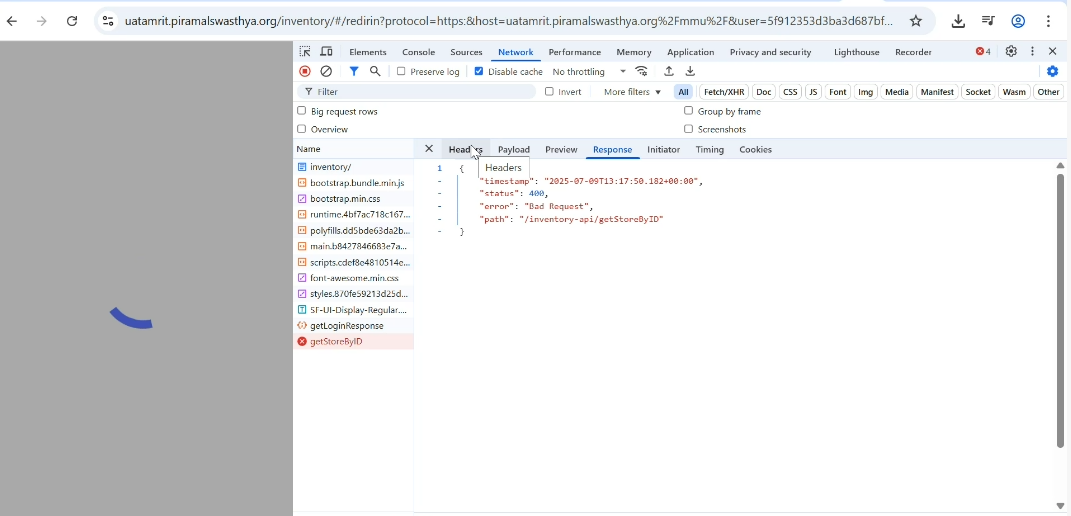
Task: Import HAR file upload icon
Action: point(669,71)
